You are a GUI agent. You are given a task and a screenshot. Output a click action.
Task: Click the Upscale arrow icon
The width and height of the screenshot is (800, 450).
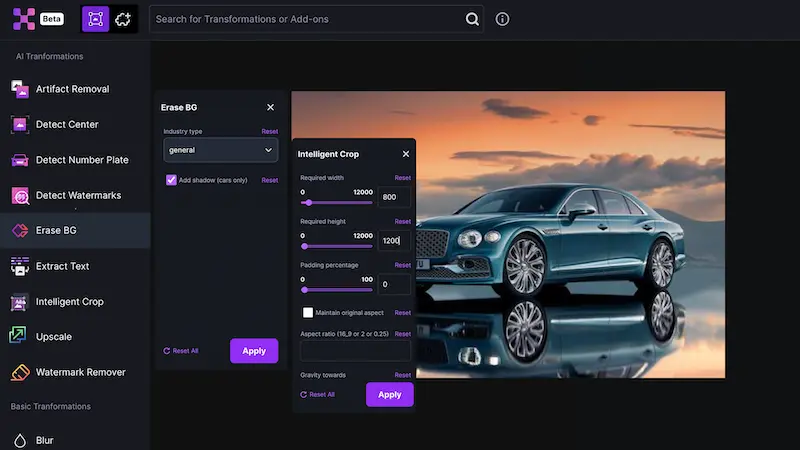(x=18, y=335)
